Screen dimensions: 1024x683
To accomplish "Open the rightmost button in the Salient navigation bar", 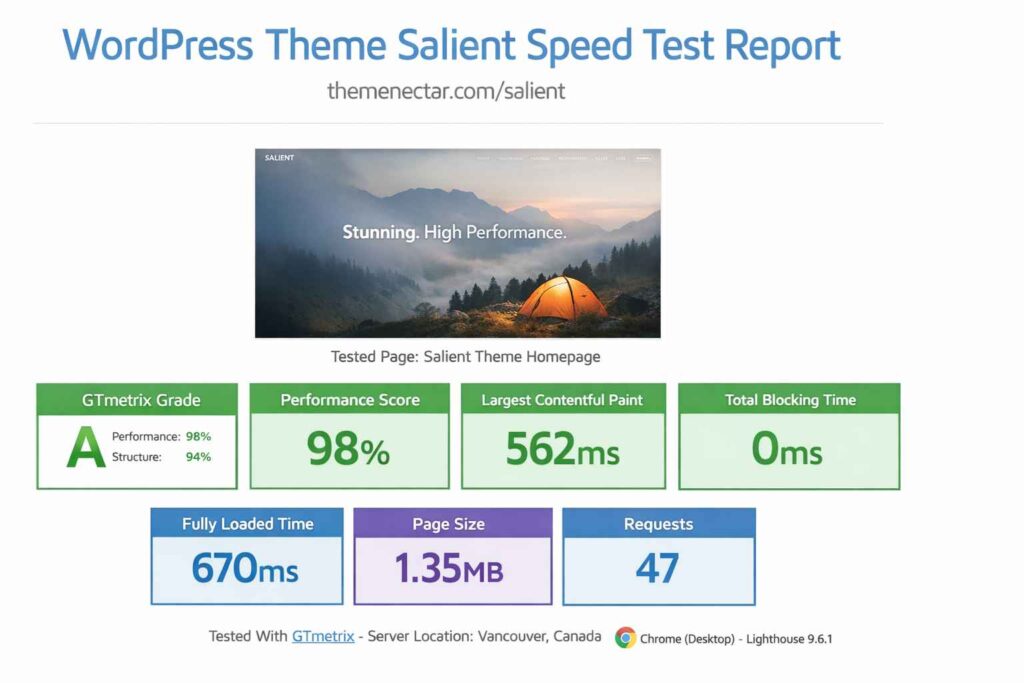I will pyautogui.click(x=644, y=158).
